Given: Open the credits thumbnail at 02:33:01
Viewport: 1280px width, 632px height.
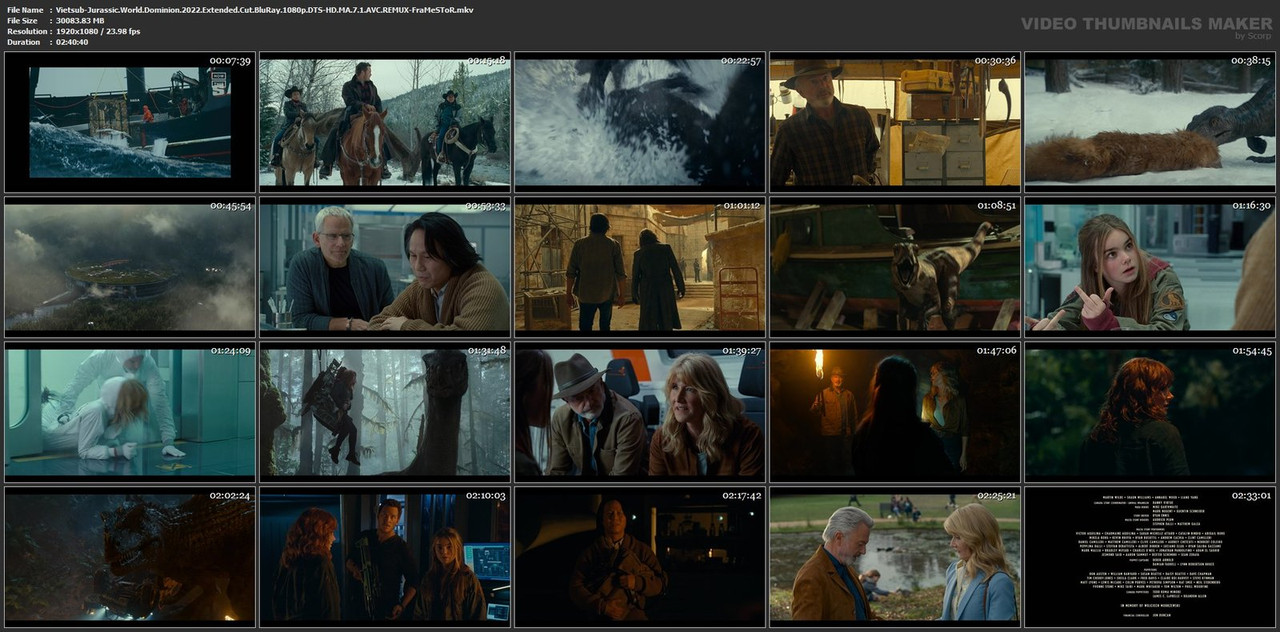Looking at the screenshot, I should tap(1150, 556).
